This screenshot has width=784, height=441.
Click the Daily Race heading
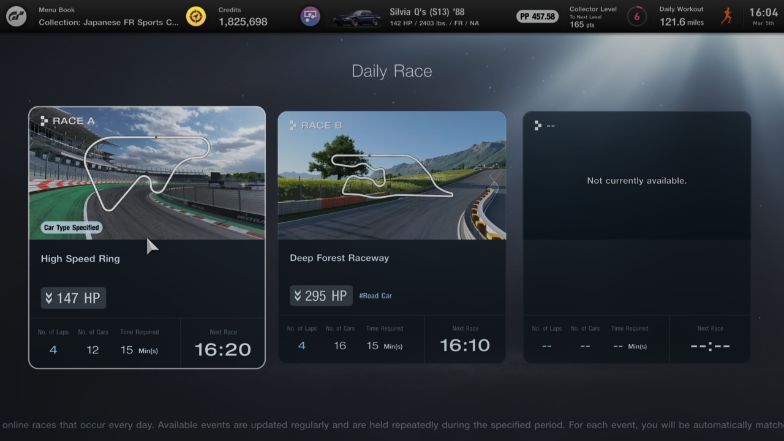[392, 71]
